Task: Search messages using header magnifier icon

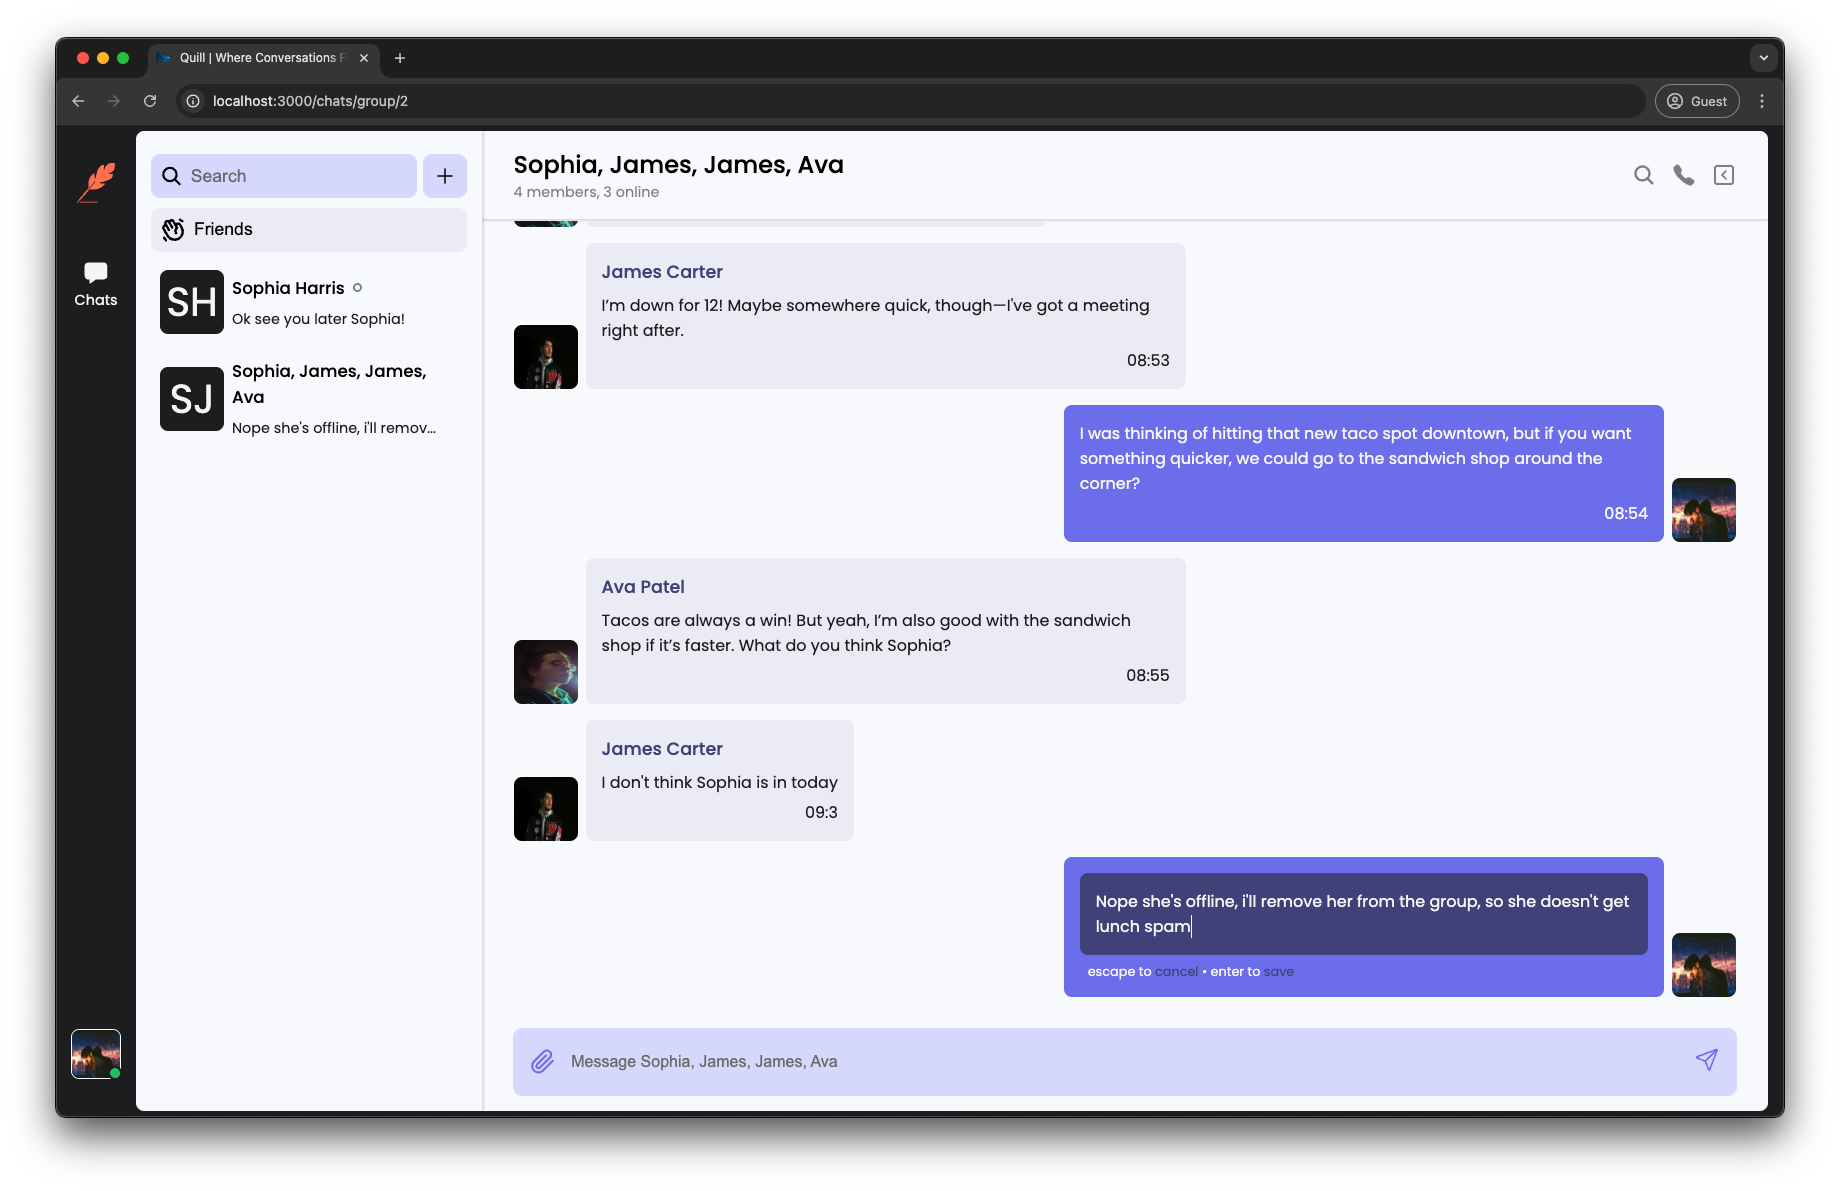Action: coord(1643,176)
